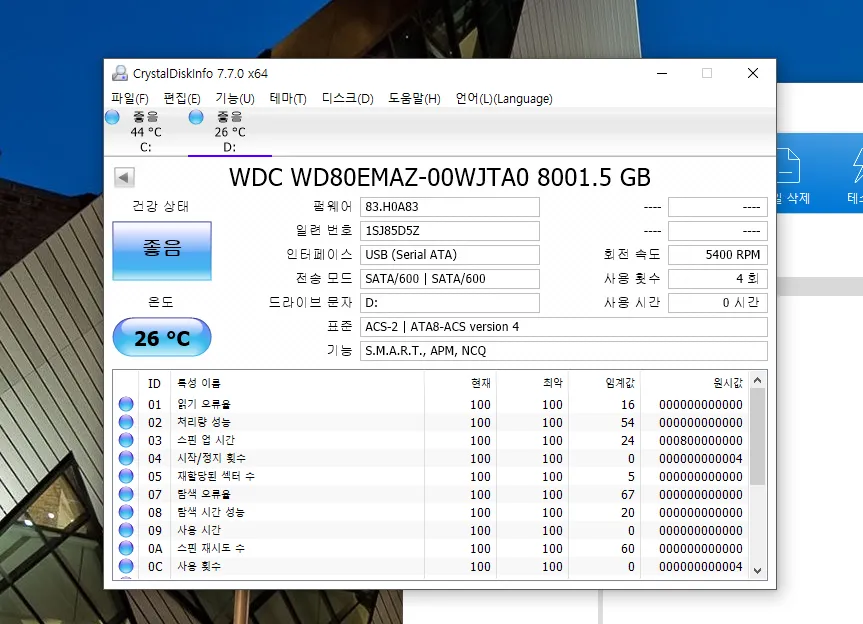Click status orb for attribute 09

tap(126, 530)
